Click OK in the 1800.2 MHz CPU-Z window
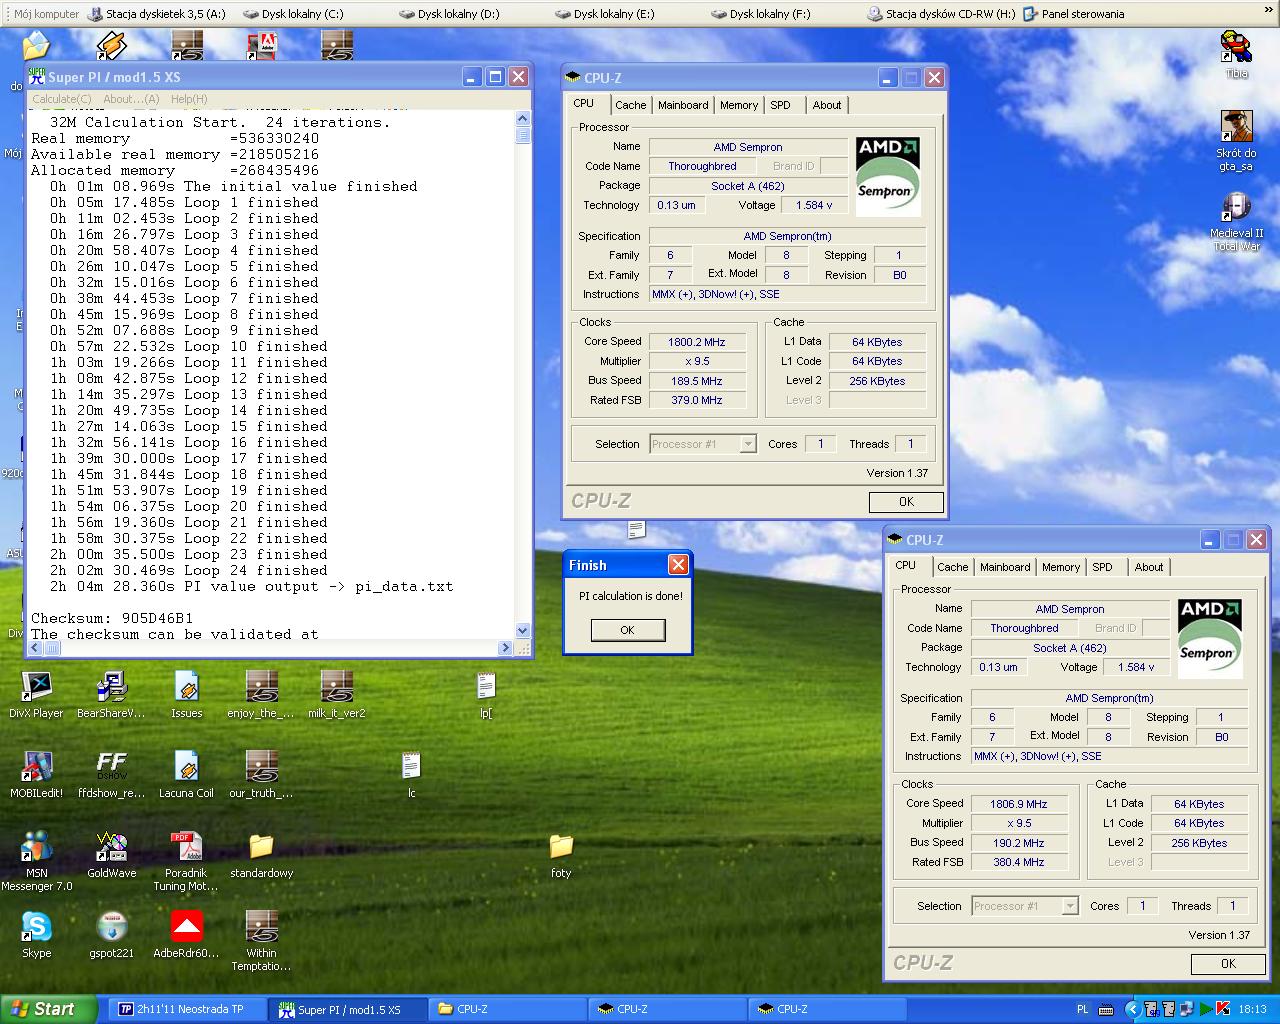Viewport: 1280px width, 1024px height. click(906, 502)
